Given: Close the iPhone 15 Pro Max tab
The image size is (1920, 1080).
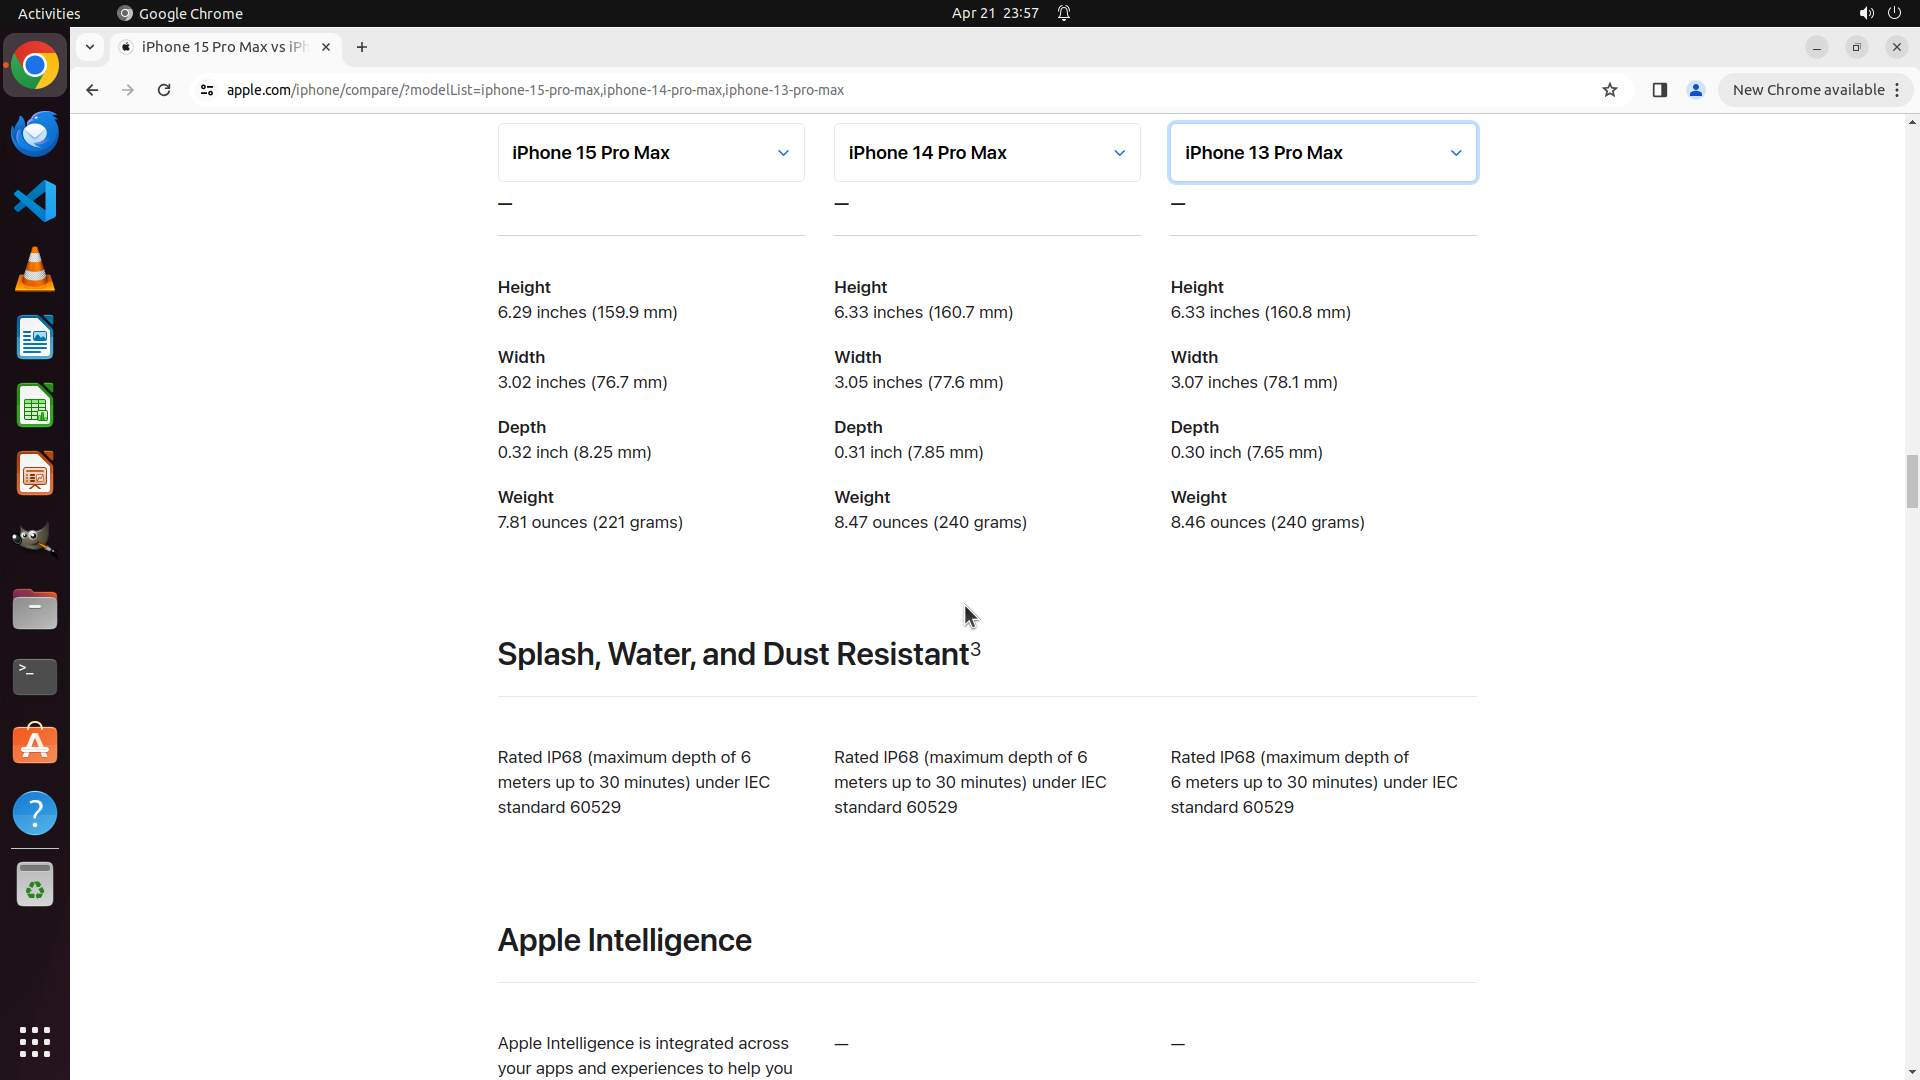Looking at the screenshot, I should pos(326,47).
